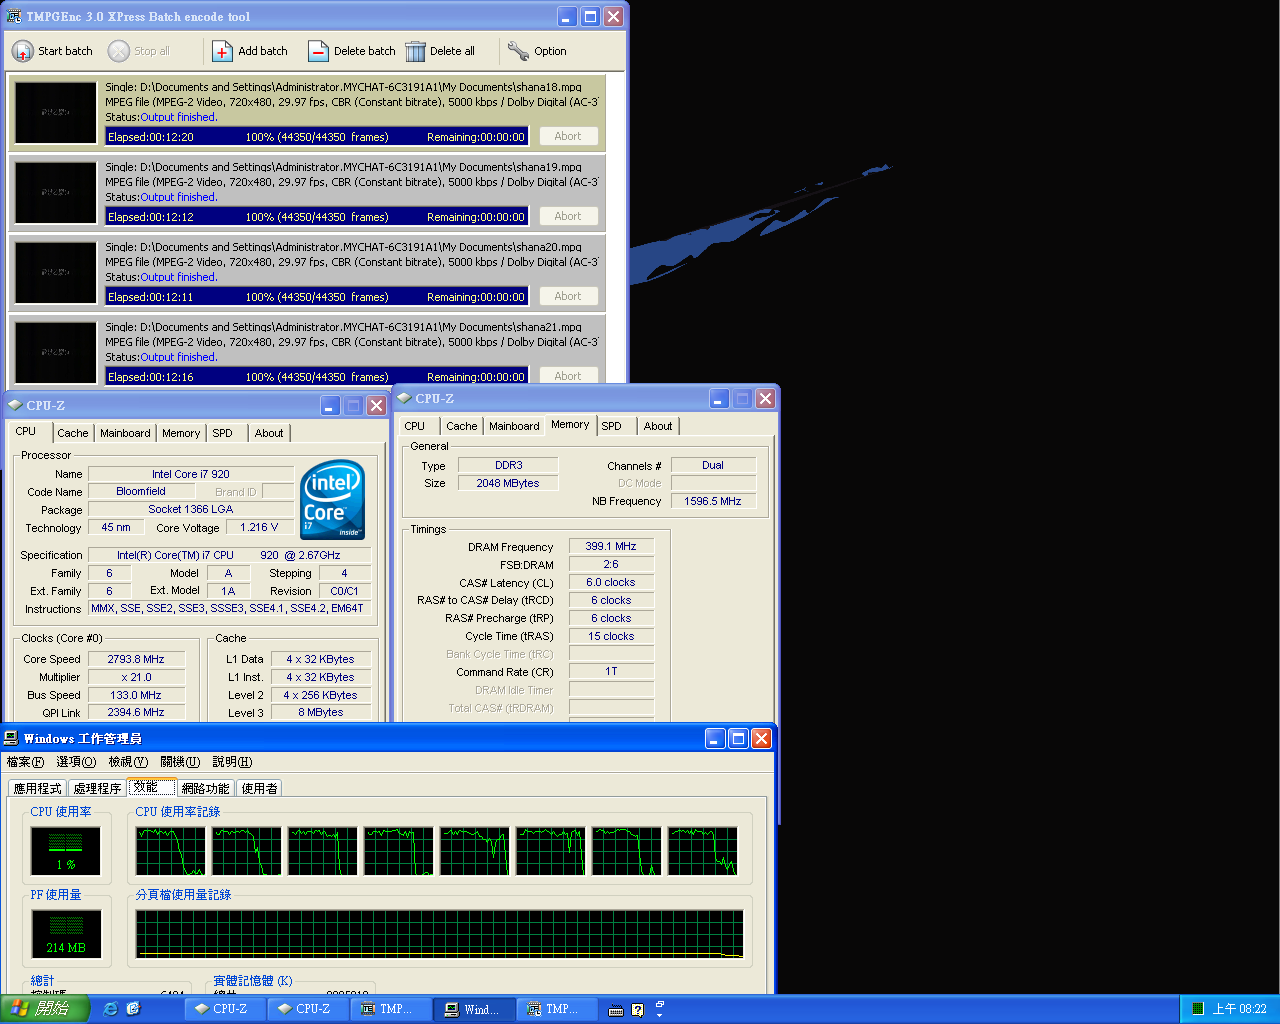Viewport: 1280px width, 1024px height.
Task: Switch to first TMP... taskbar button
Action: (x=390, y=1009)
